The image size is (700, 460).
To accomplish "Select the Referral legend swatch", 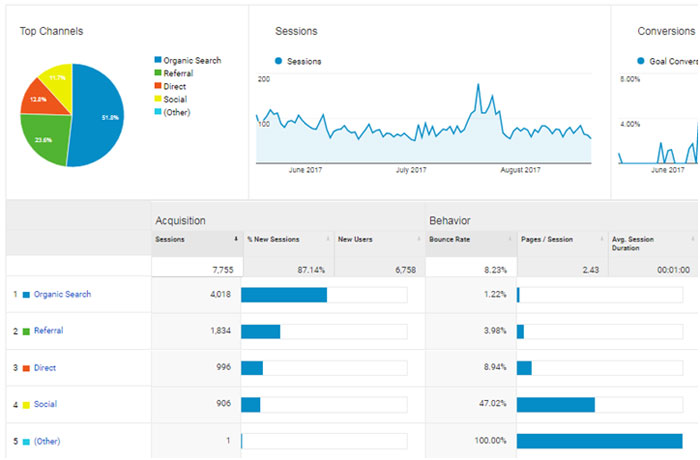I will pyautogui.click(x=158, y=72).
